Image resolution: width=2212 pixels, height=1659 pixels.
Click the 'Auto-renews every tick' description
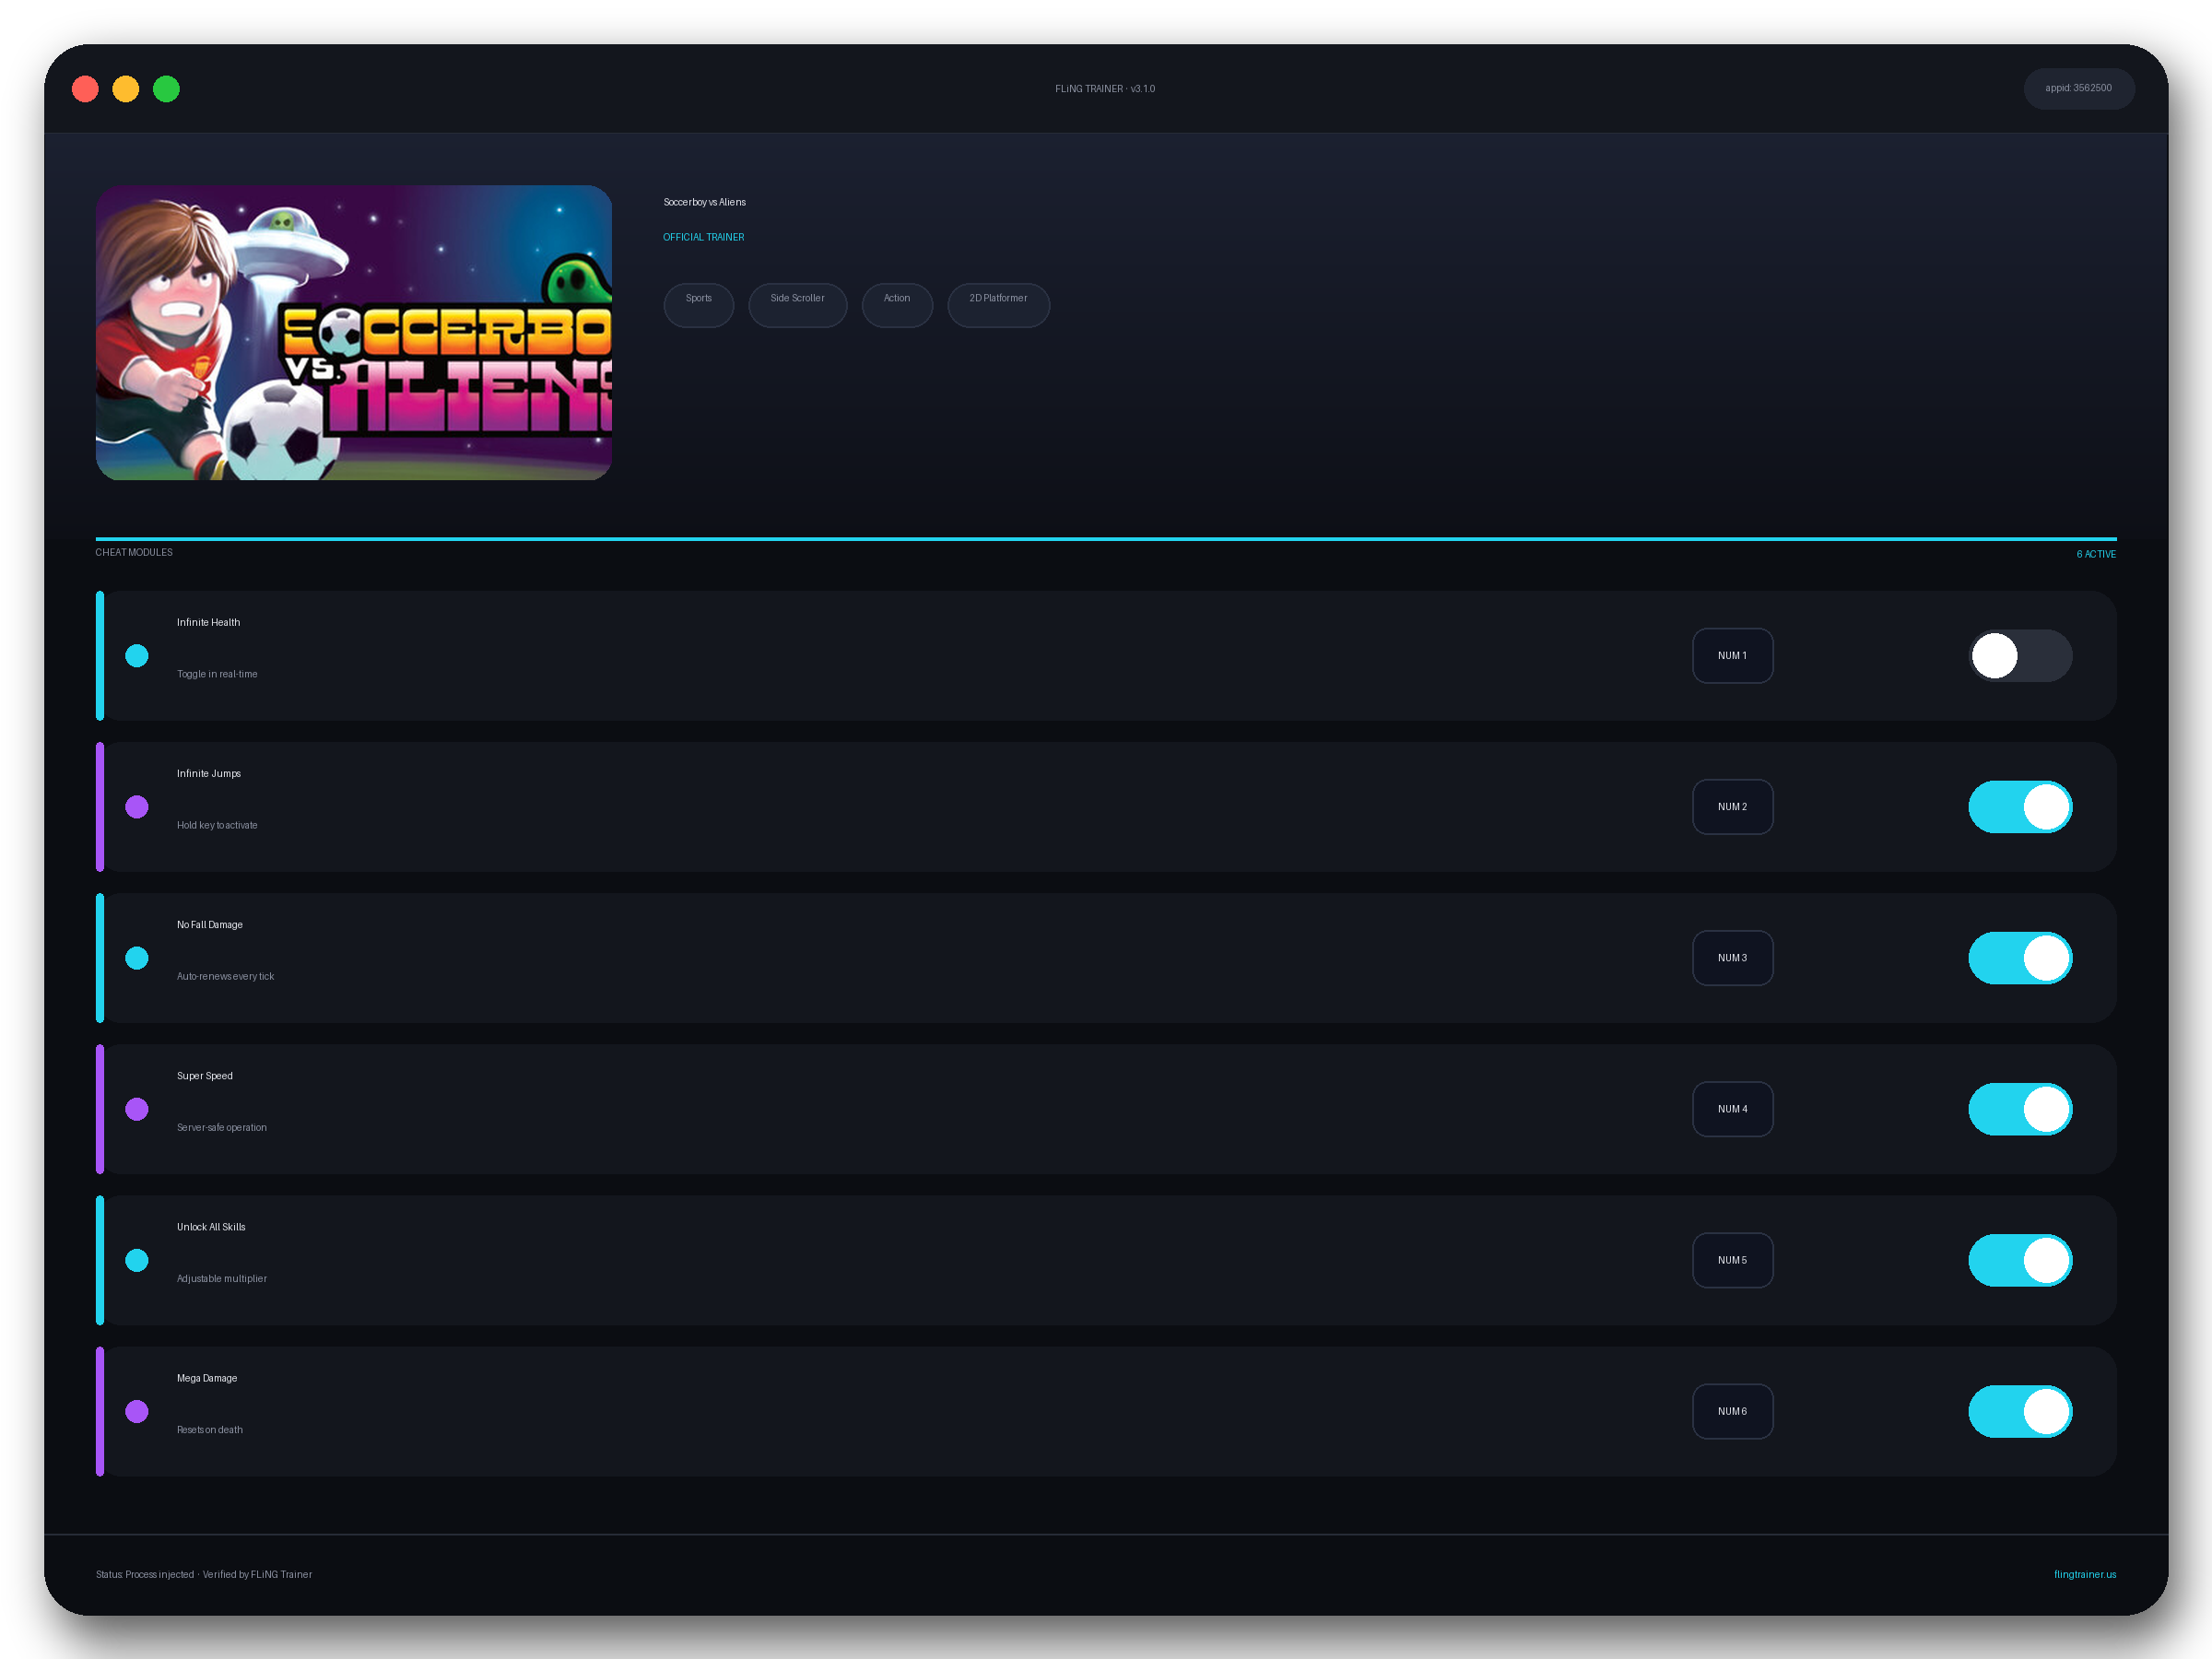[225, 976]
